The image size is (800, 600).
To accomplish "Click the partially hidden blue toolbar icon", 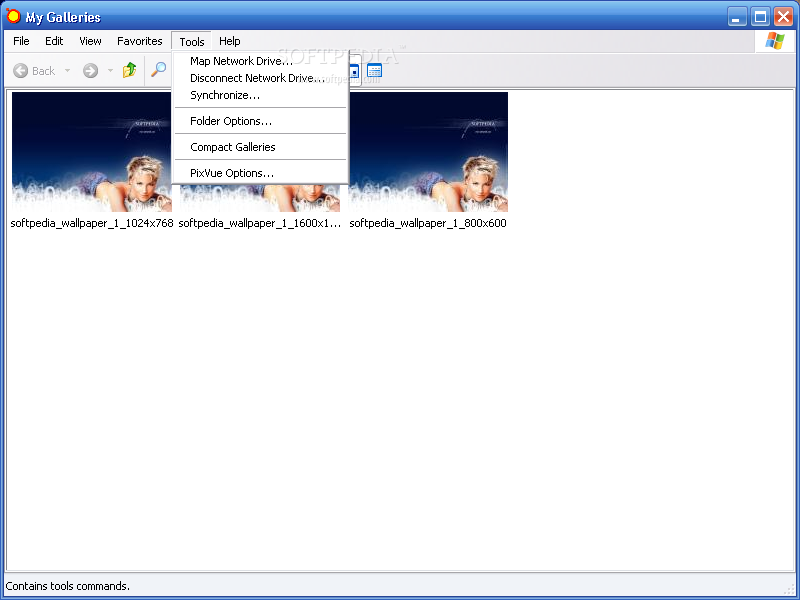I will (355, 70).
